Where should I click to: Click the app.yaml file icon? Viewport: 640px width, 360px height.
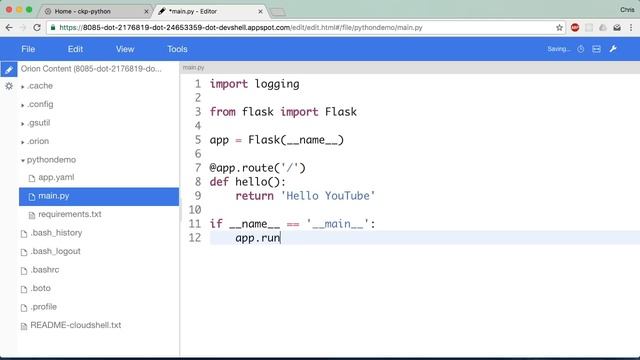tap(31, 178)
